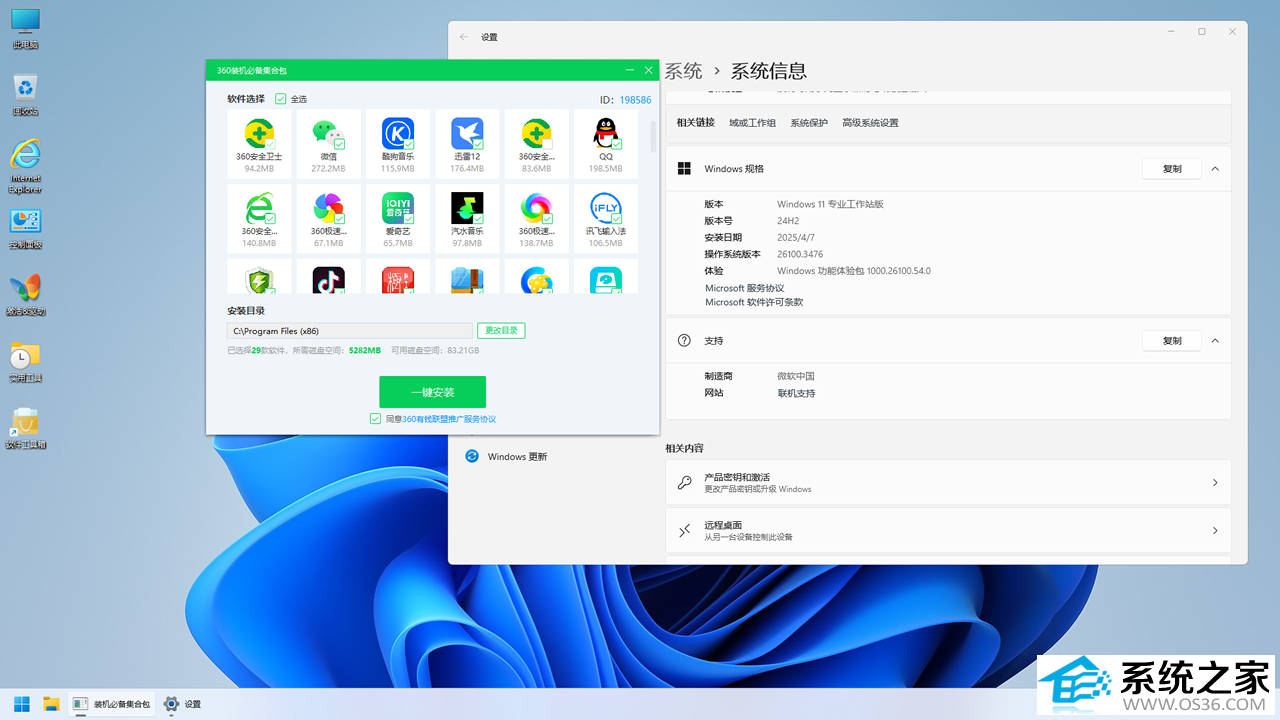Image resolution: width=1280 pixels, height=720 pixels.
Task: Select the 微信 WeChat app icon
Action: tap(328, 134)
